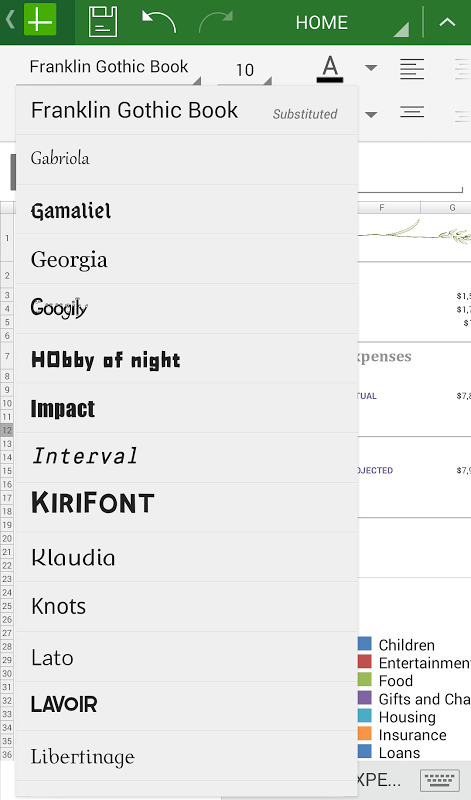
Task: Redo with the grayed arrow icon
Action: 215,22
